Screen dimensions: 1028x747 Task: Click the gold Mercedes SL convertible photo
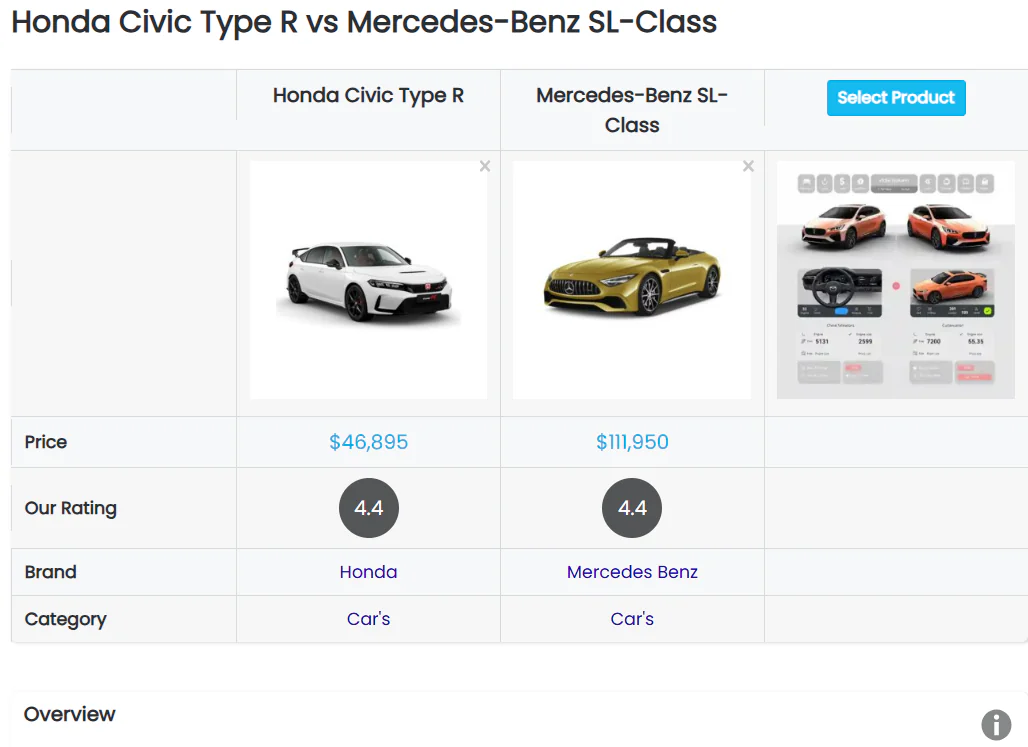point(632,281)
